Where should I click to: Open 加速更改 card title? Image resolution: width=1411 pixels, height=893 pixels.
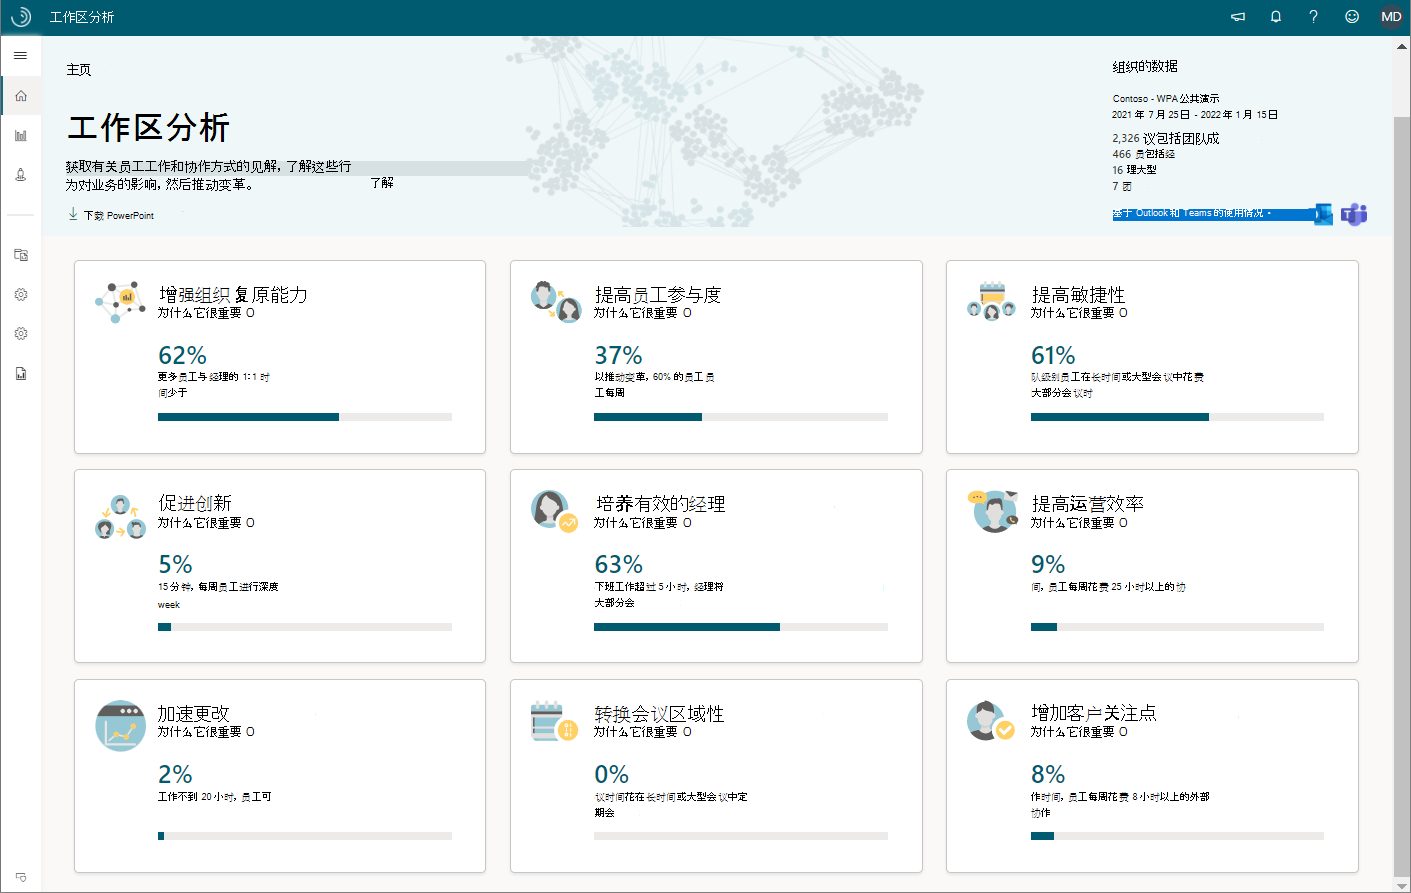coord(194,714)
